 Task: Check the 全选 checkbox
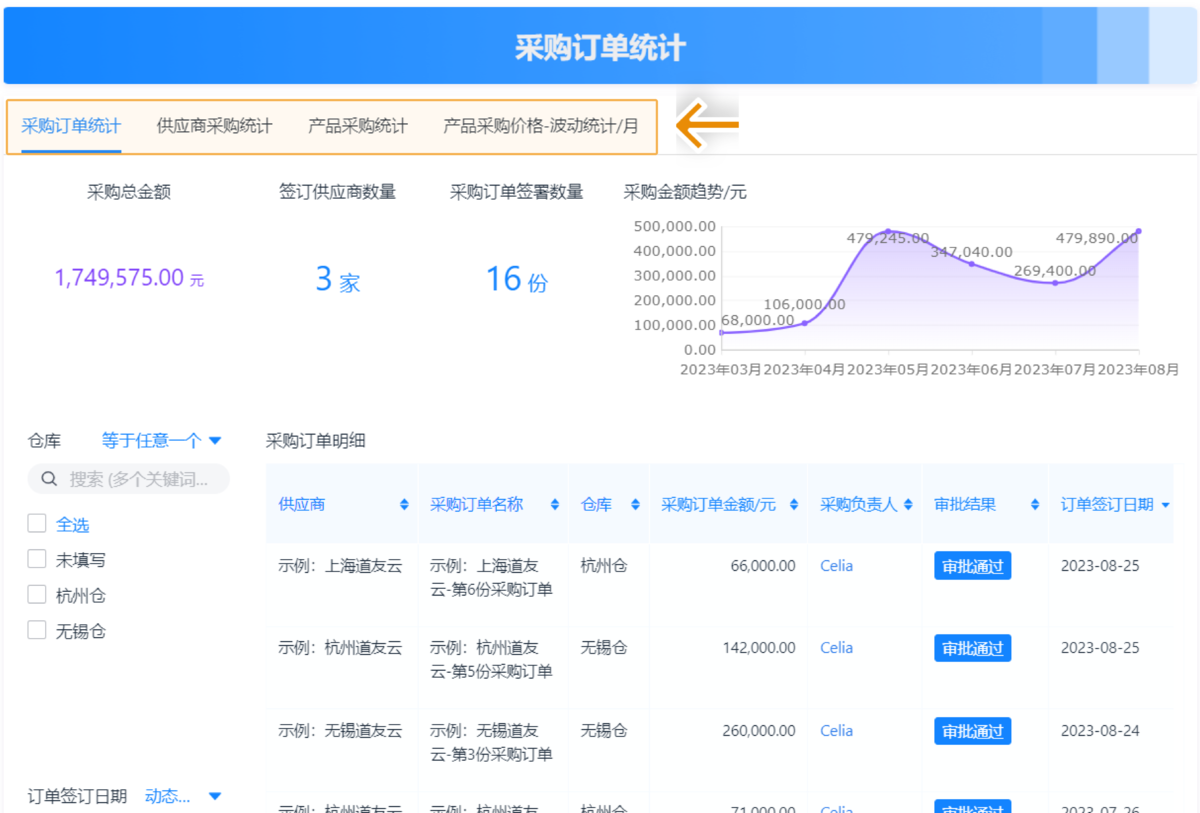click(37, 524)
